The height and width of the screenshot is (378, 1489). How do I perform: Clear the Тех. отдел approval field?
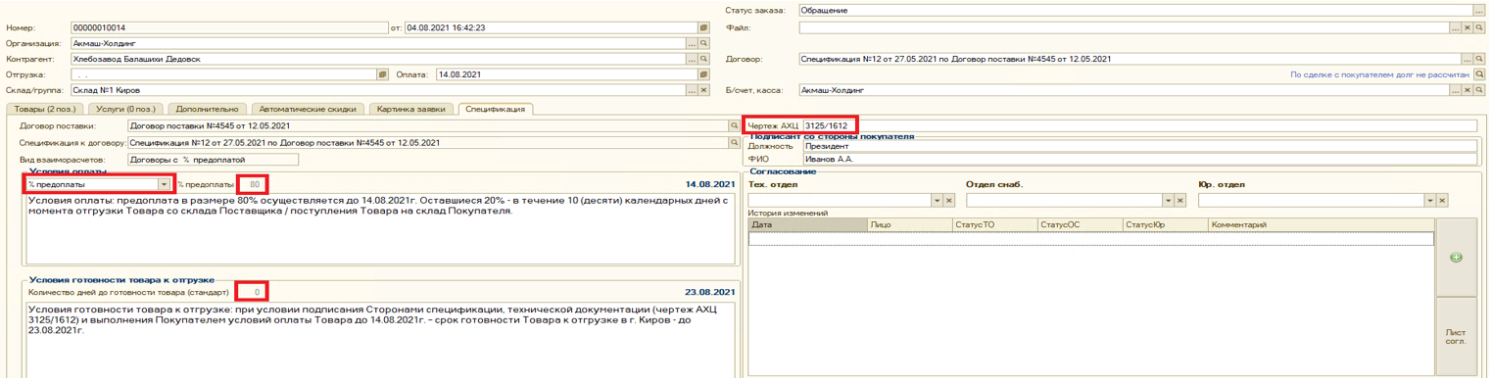(x=949, y=201)
